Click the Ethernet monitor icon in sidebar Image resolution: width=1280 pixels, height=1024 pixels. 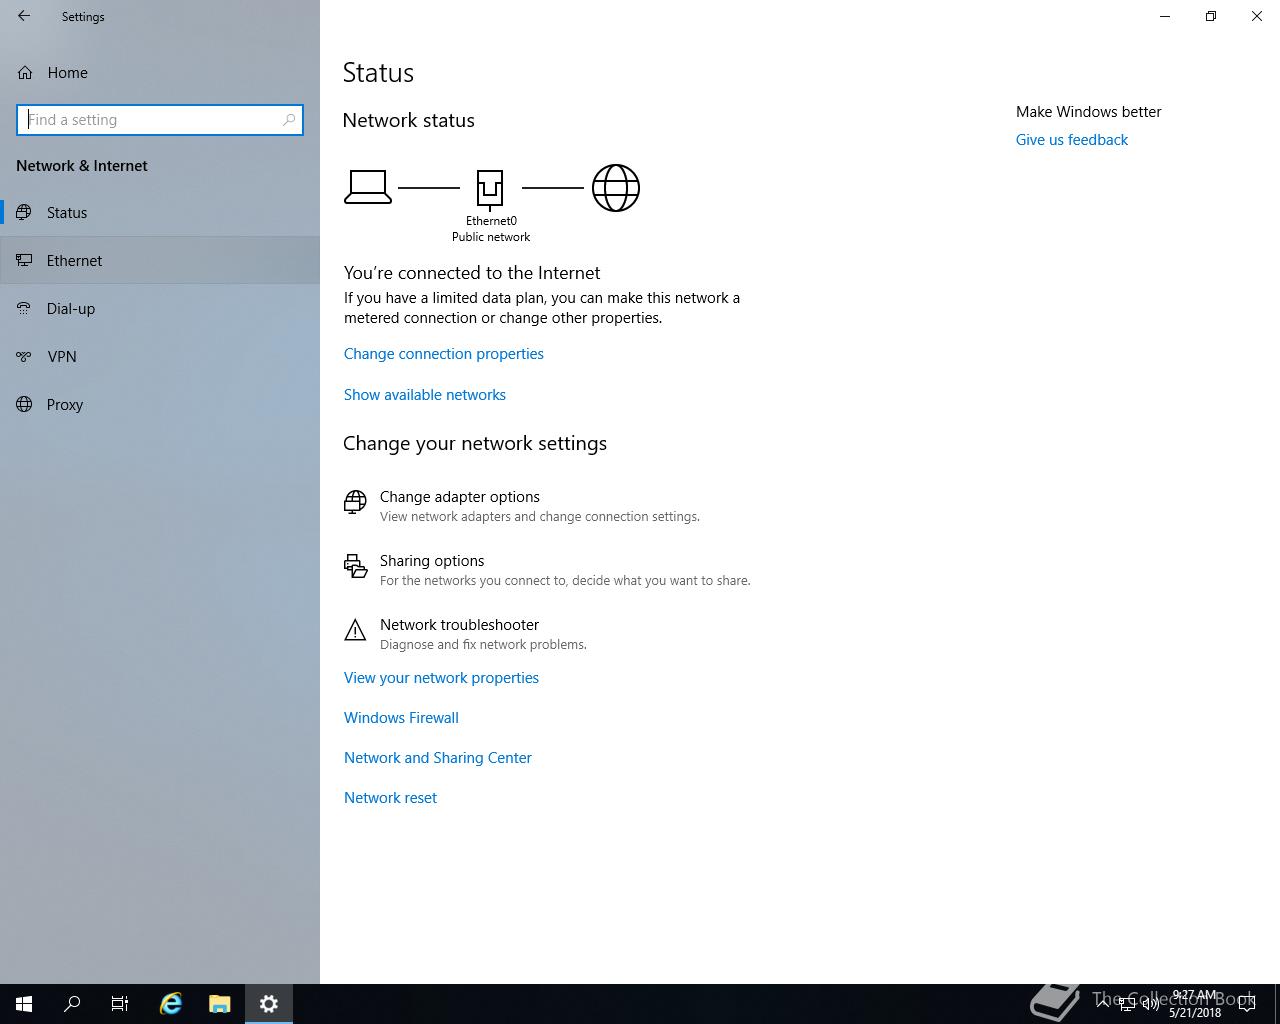(x=24, y=260)
